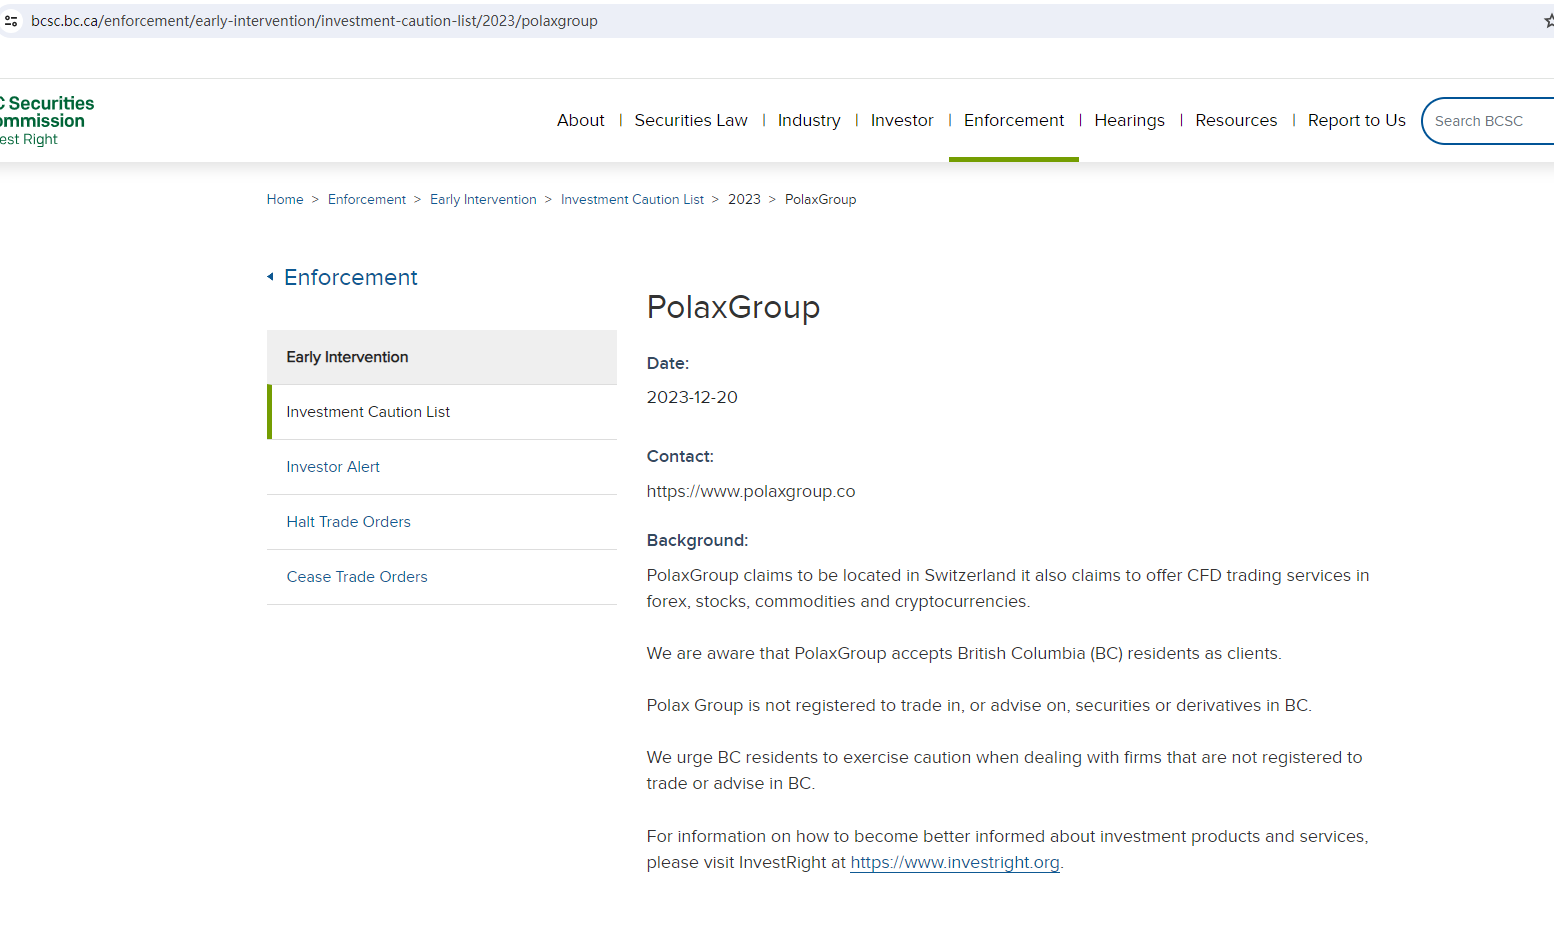The width and height of the screenshot is (1554, 927).
Task: Open the Securities Law menu
Action: coord(691,120)
